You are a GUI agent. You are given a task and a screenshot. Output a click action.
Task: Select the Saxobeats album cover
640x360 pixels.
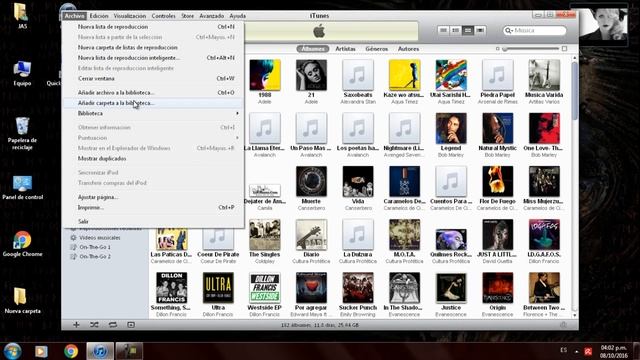pos(358,75)
